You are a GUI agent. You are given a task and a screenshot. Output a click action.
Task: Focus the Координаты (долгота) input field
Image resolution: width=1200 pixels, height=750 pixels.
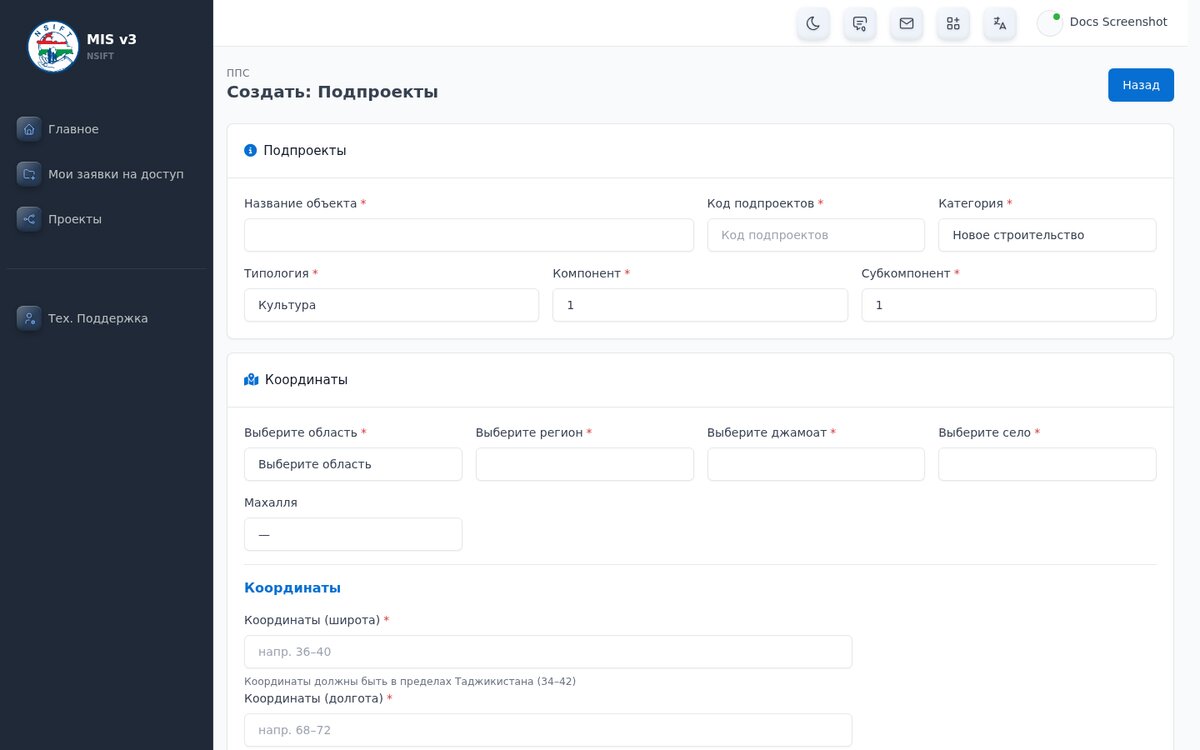pos(548,730)
